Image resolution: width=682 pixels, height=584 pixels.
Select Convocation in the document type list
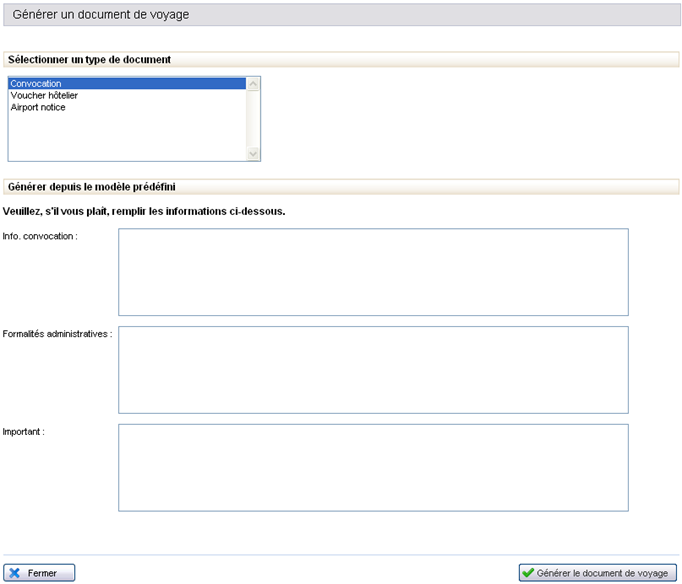pos(36,84)
